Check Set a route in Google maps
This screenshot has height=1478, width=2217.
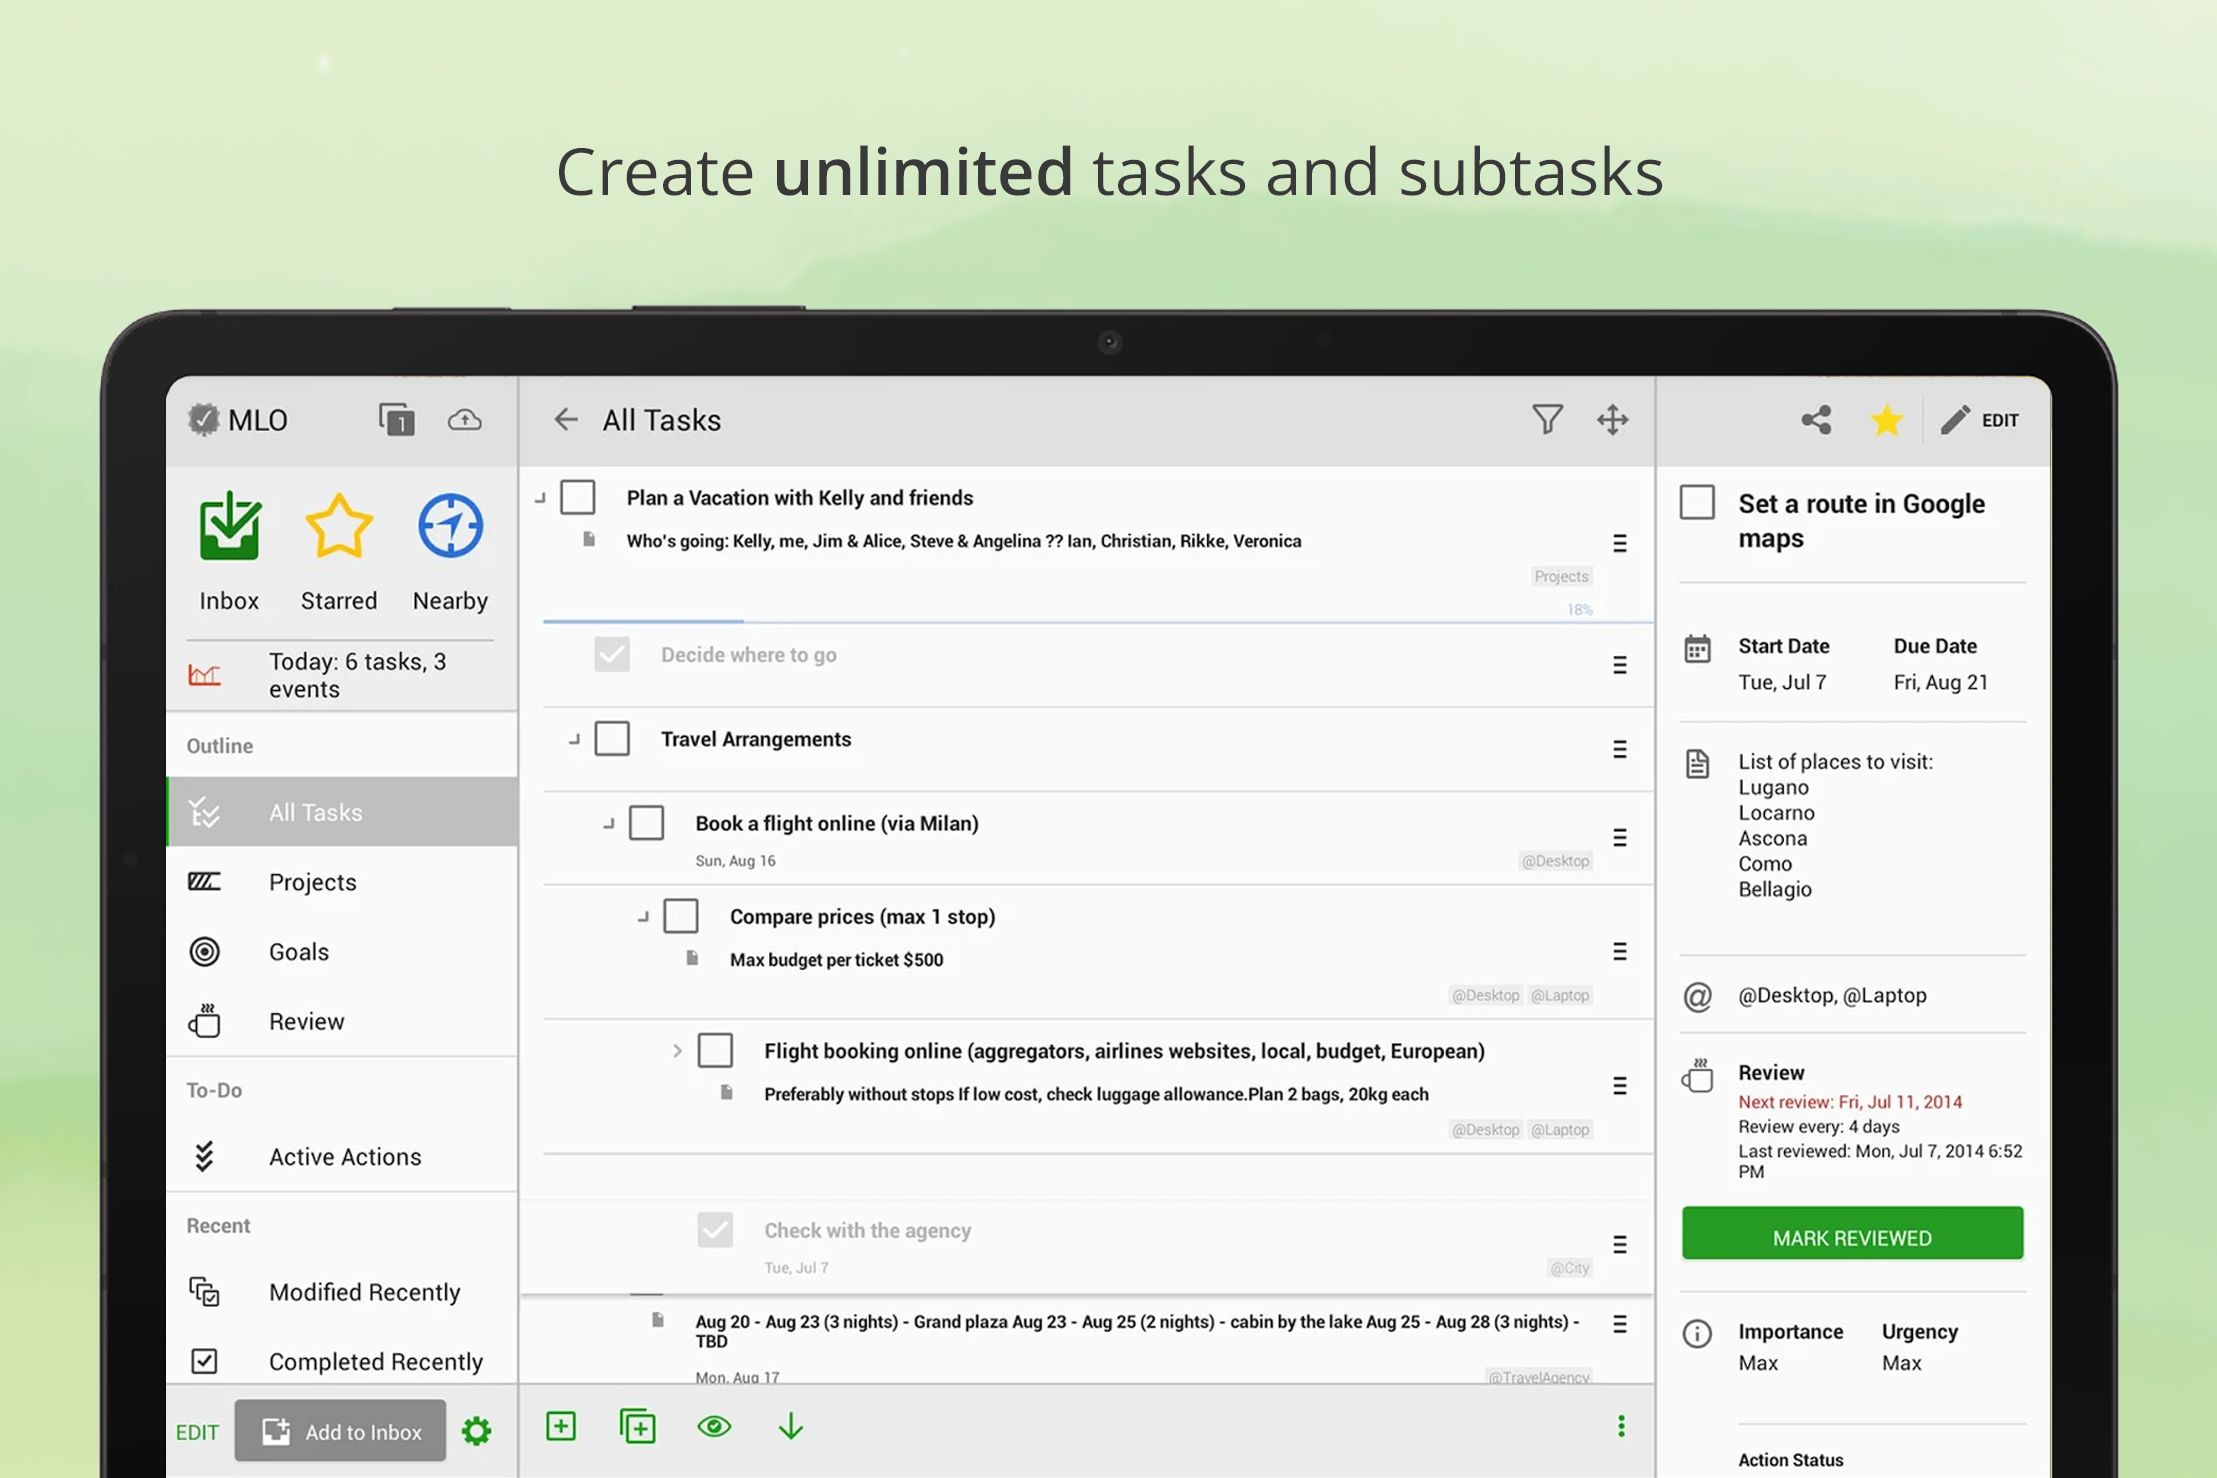[1697, 503]
